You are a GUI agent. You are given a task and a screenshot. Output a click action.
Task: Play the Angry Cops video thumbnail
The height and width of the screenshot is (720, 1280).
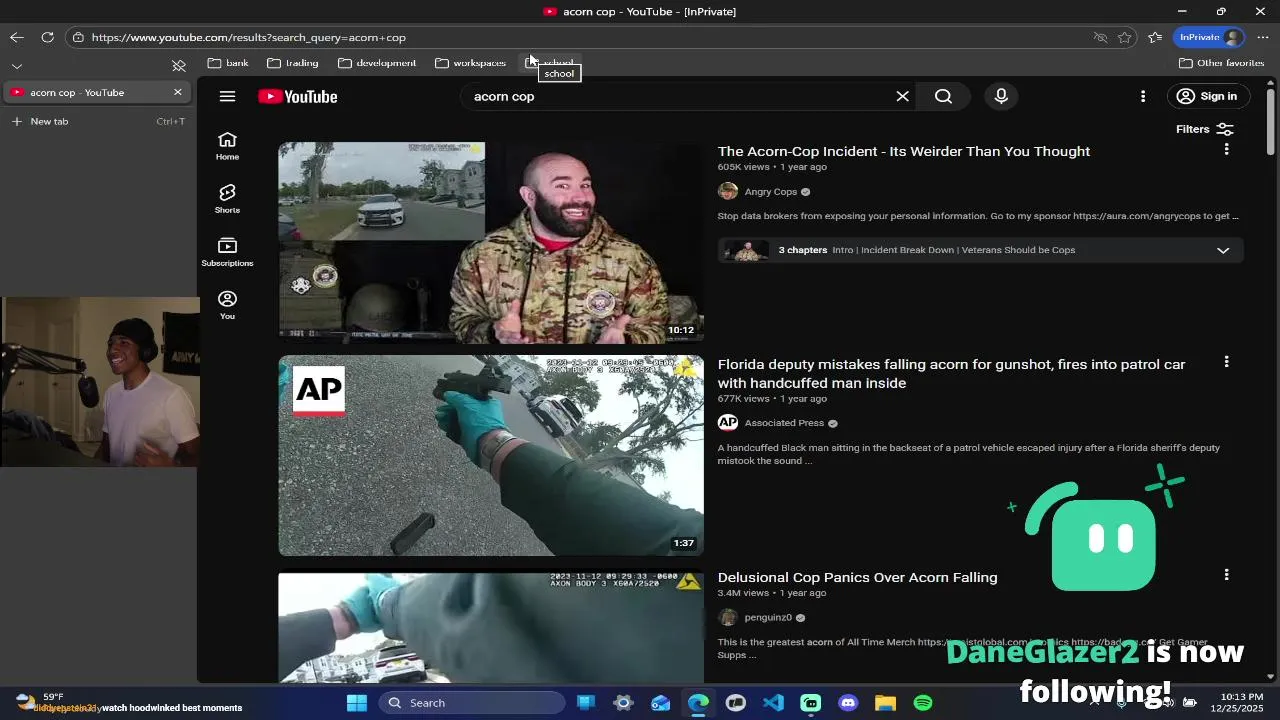(491, 242)
